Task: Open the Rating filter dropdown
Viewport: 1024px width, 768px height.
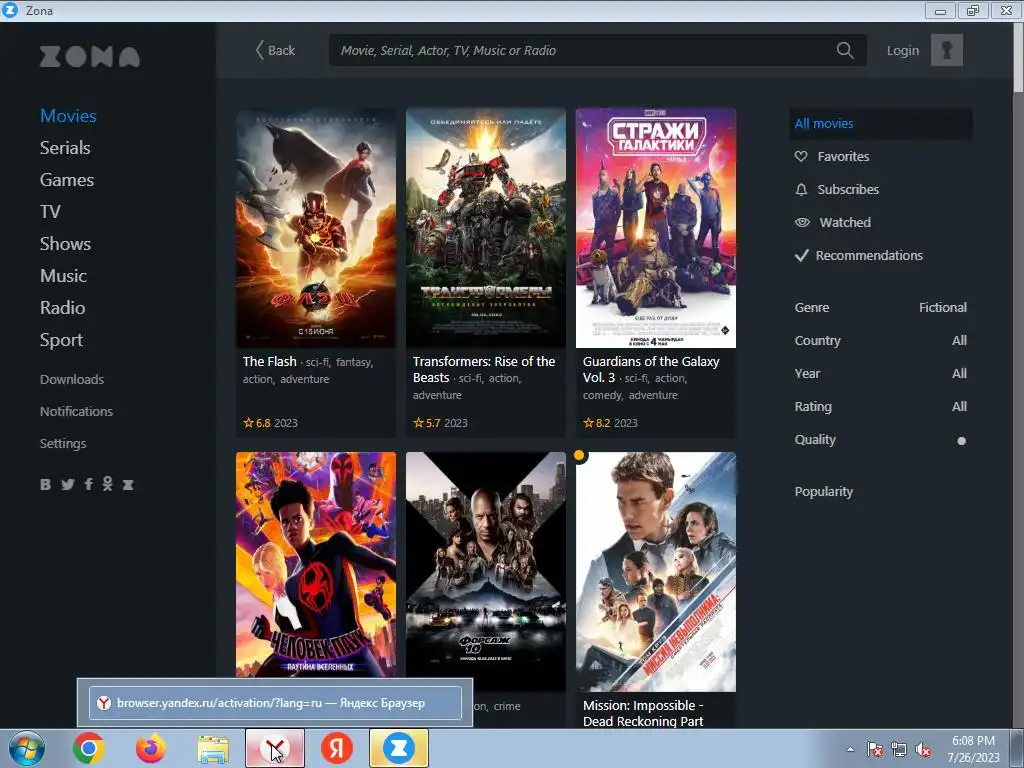Action: pyautogui.click(x=880, y=407)
